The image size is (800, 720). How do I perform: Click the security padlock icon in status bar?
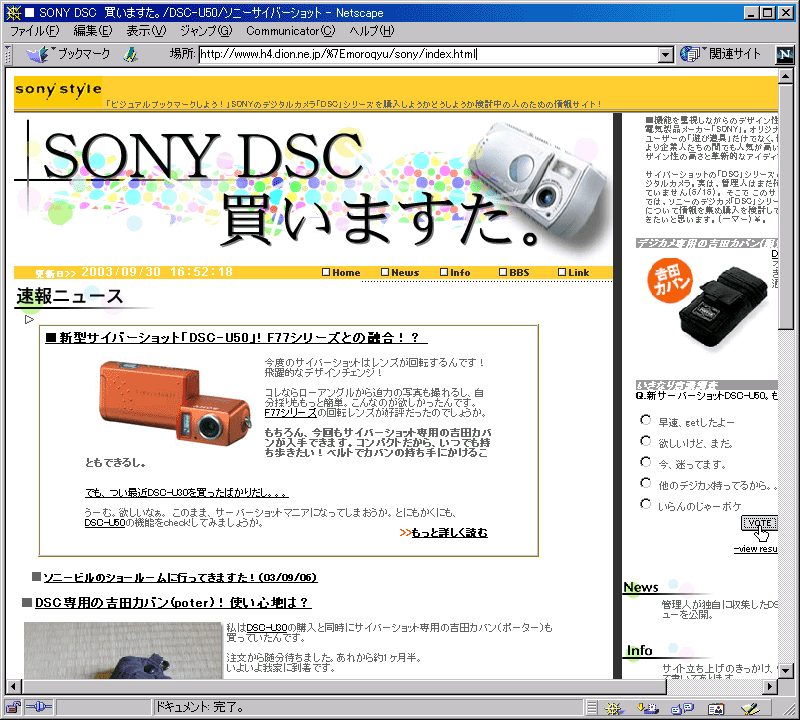pyautogui.click(x=13, y=707)
